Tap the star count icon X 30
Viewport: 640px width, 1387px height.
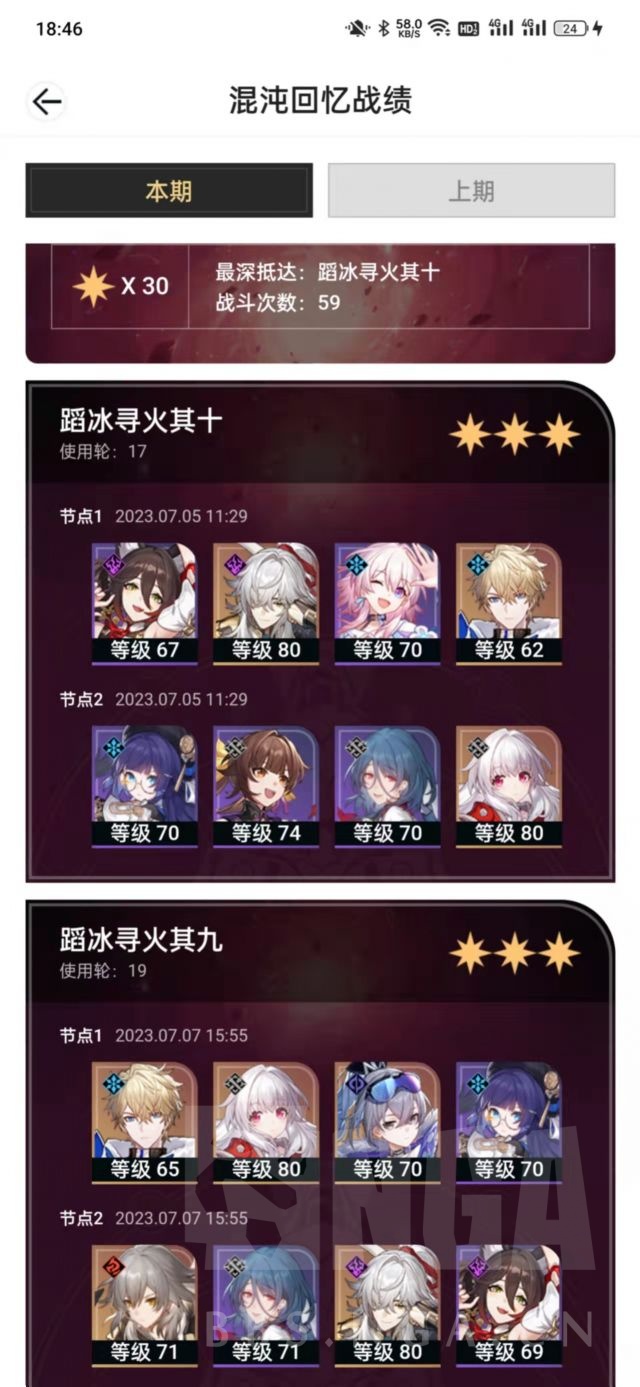121,286
